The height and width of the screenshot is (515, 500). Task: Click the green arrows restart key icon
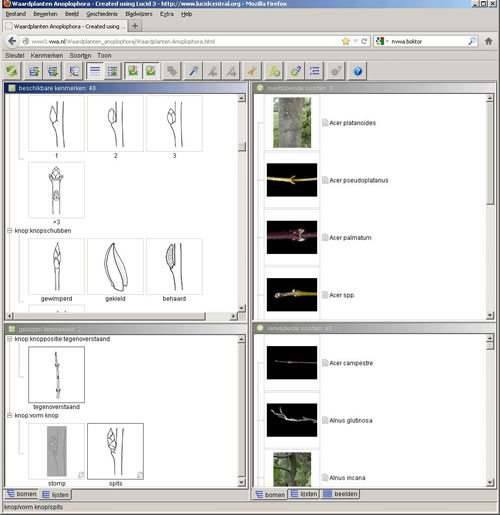12,71
